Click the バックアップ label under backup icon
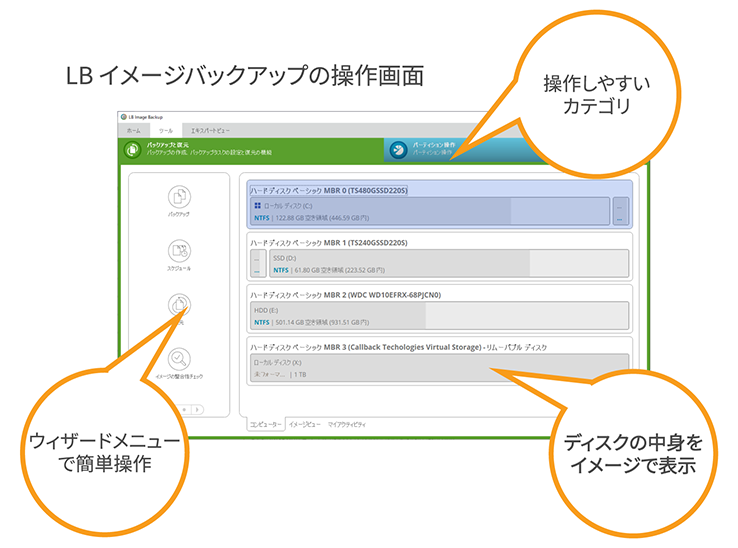The width and height of the screenshot is (738, 548). coord(179,214)
